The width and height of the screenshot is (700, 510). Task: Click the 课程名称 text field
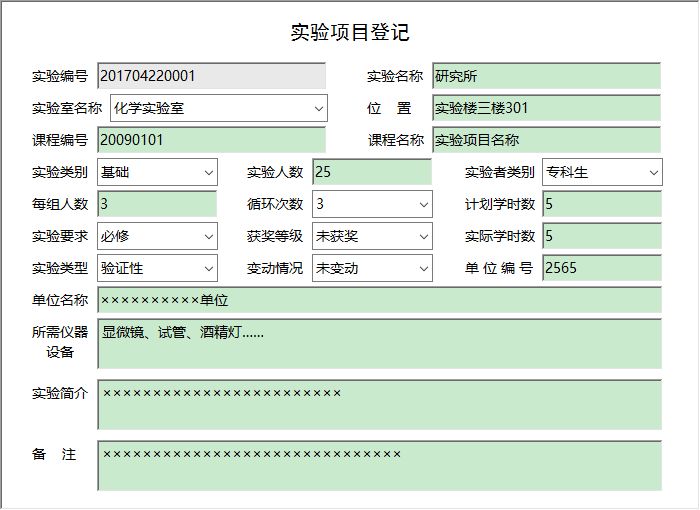[546, 140]
